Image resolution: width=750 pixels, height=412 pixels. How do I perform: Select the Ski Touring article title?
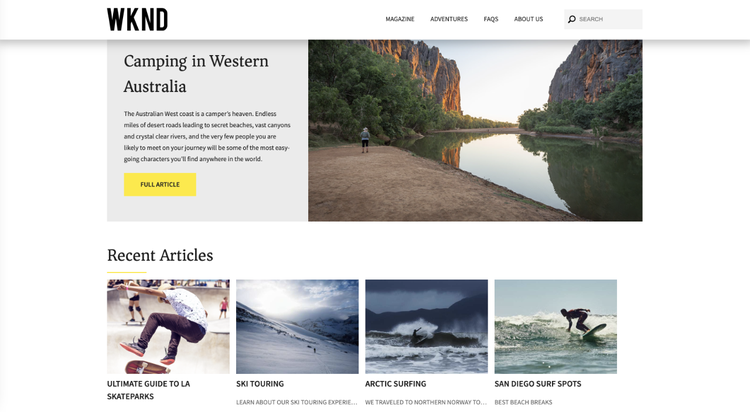tap(260, 384)
